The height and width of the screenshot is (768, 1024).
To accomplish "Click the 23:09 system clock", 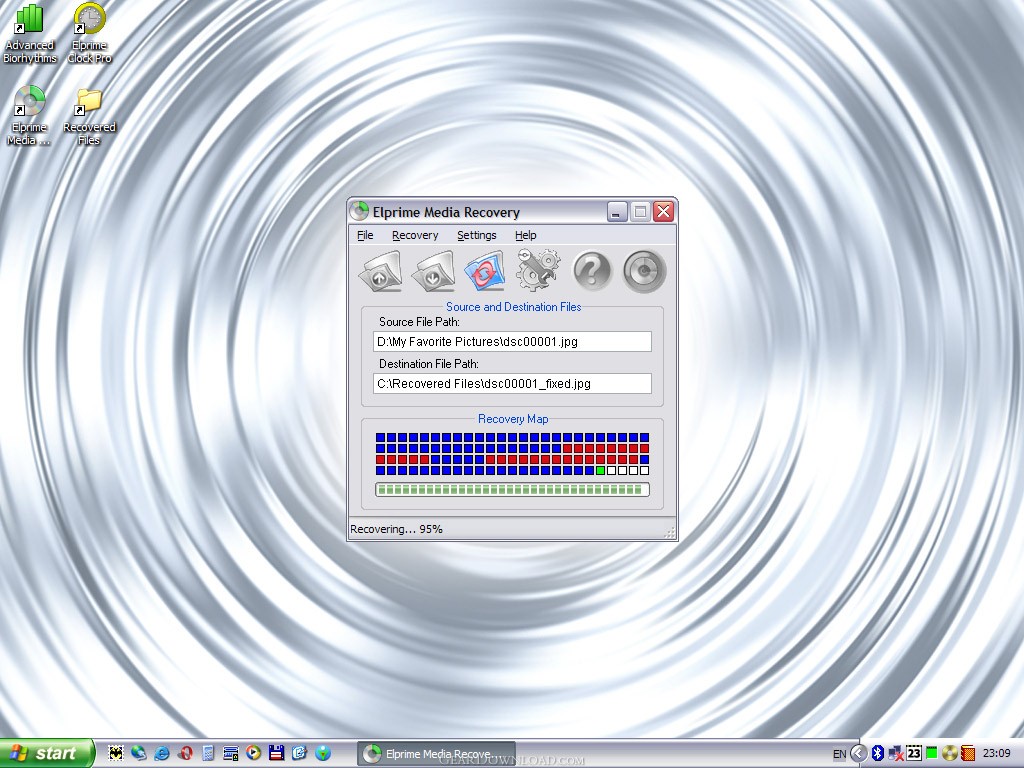I will 997,753.
